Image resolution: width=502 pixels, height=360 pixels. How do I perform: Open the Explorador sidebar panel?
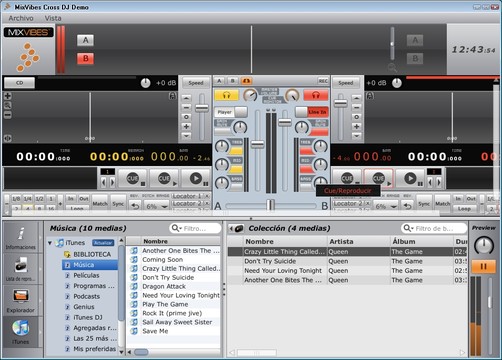click(21, 300)
